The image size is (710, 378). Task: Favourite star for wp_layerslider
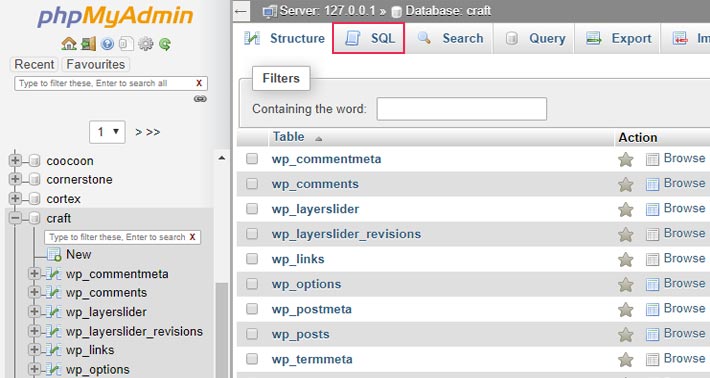pos(625,209)
